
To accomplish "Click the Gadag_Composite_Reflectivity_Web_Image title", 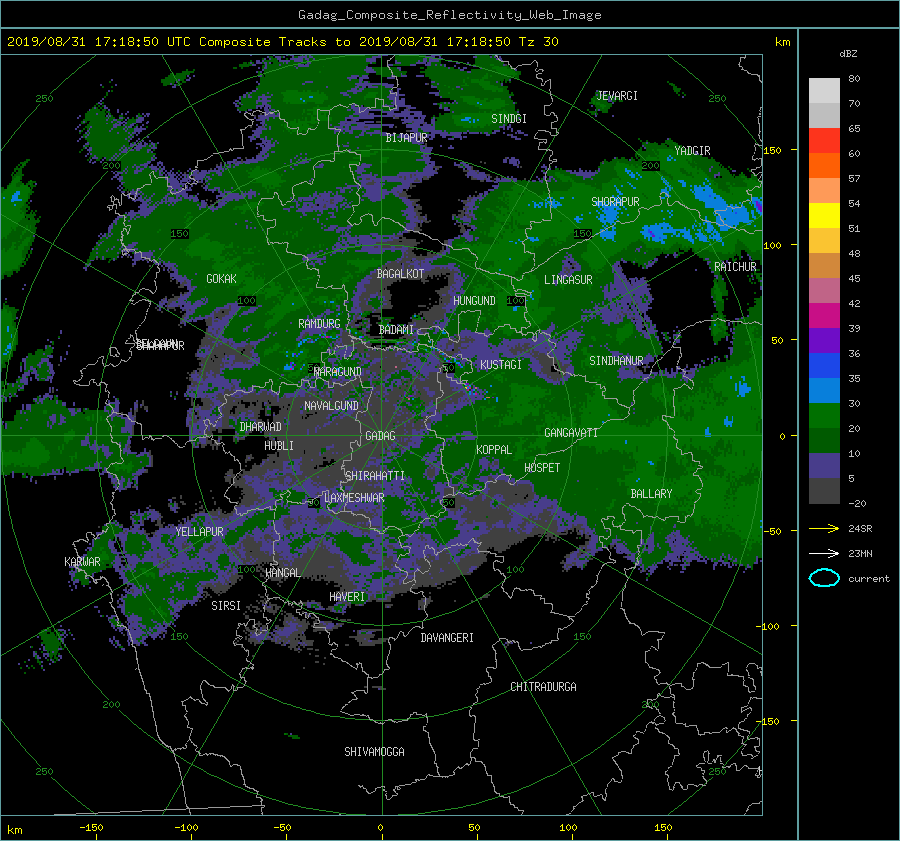I will [449, 15].
